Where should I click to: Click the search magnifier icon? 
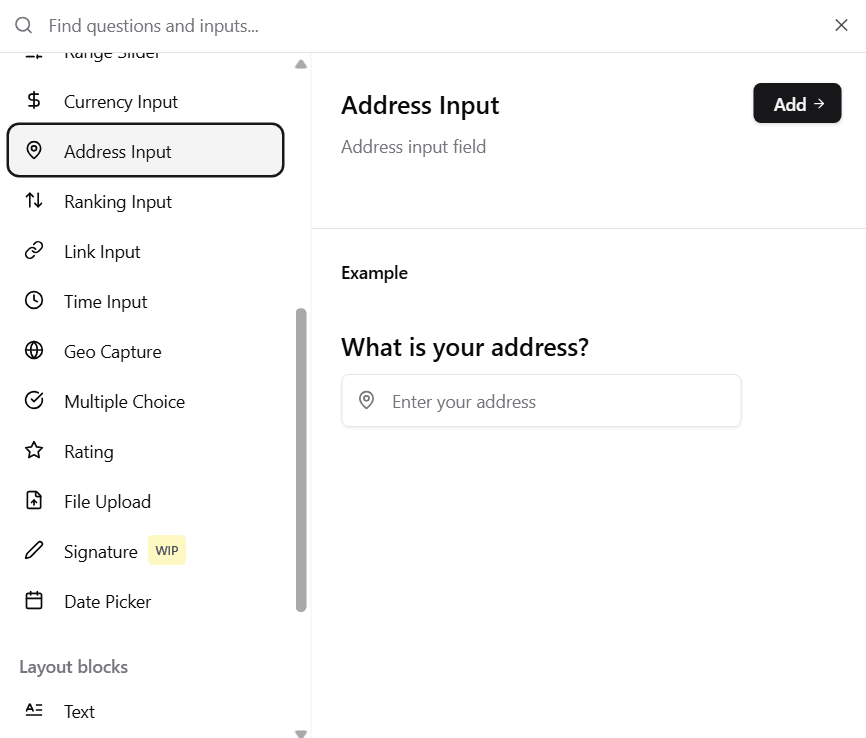click(22, 25)
